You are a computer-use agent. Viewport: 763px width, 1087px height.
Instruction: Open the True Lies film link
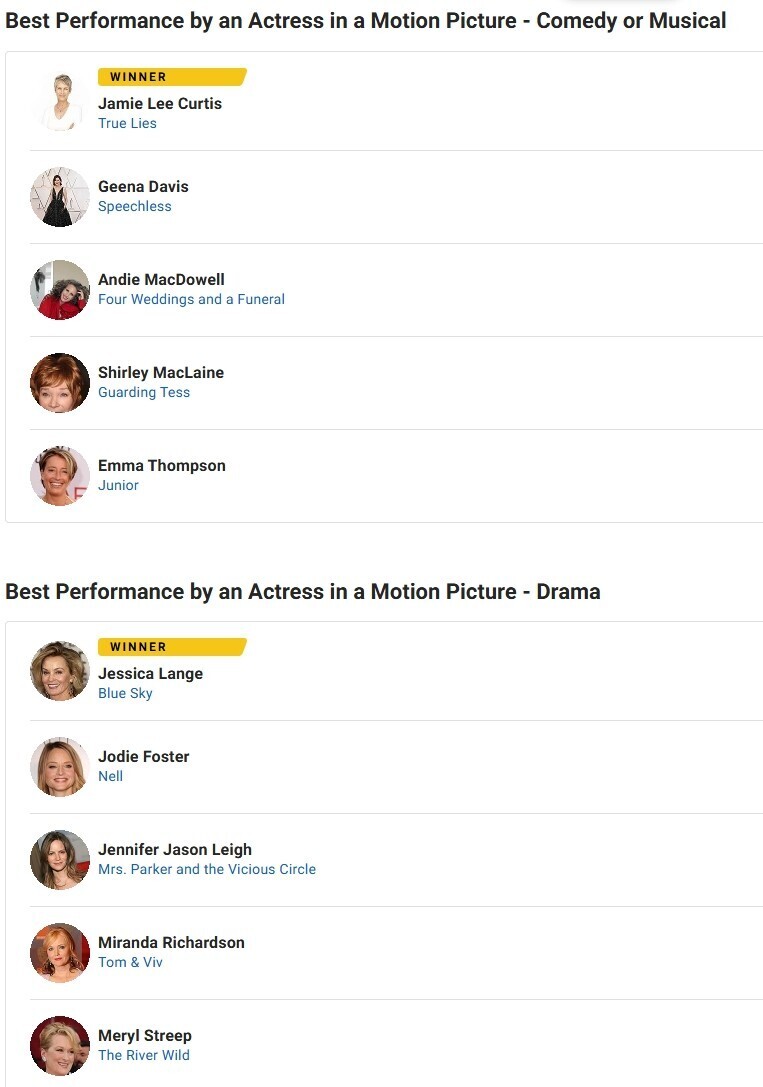[x=127, y=124]
